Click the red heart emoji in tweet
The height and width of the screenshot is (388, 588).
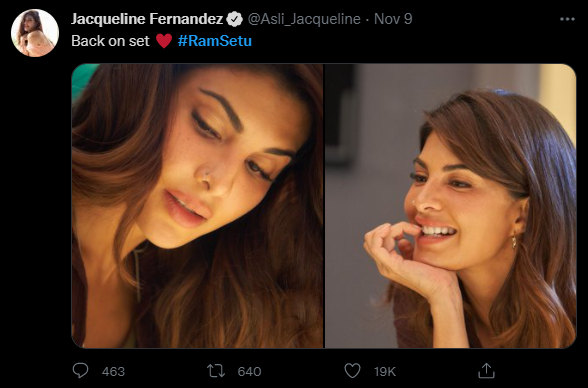click(164, 41)
